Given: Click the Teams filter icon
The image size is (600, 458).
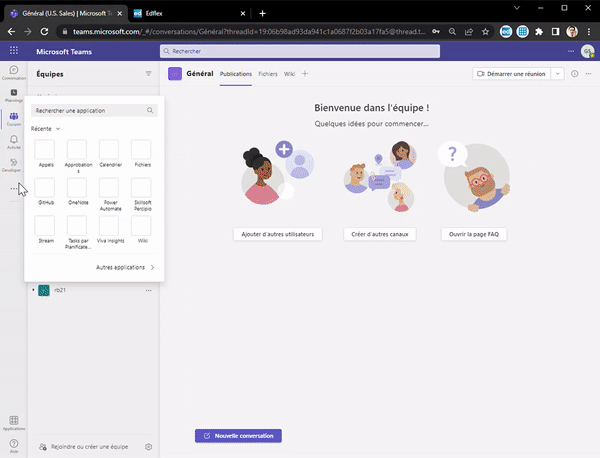Looking at the screenshot, I should (x=148, y=73).
